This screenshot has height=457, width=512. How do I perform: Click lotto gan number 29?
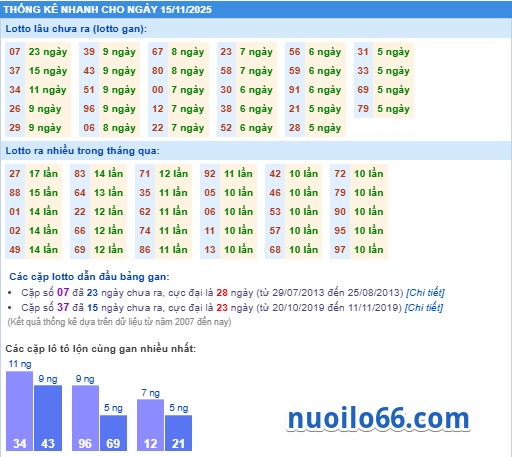click(15, 128)
